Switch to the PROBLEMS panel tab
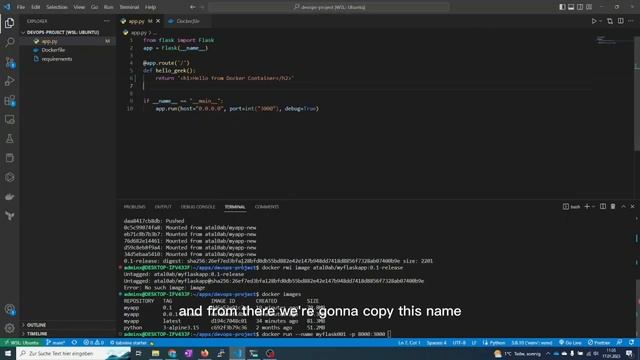This screenshot has height=360, width=640. coord(134,207)
